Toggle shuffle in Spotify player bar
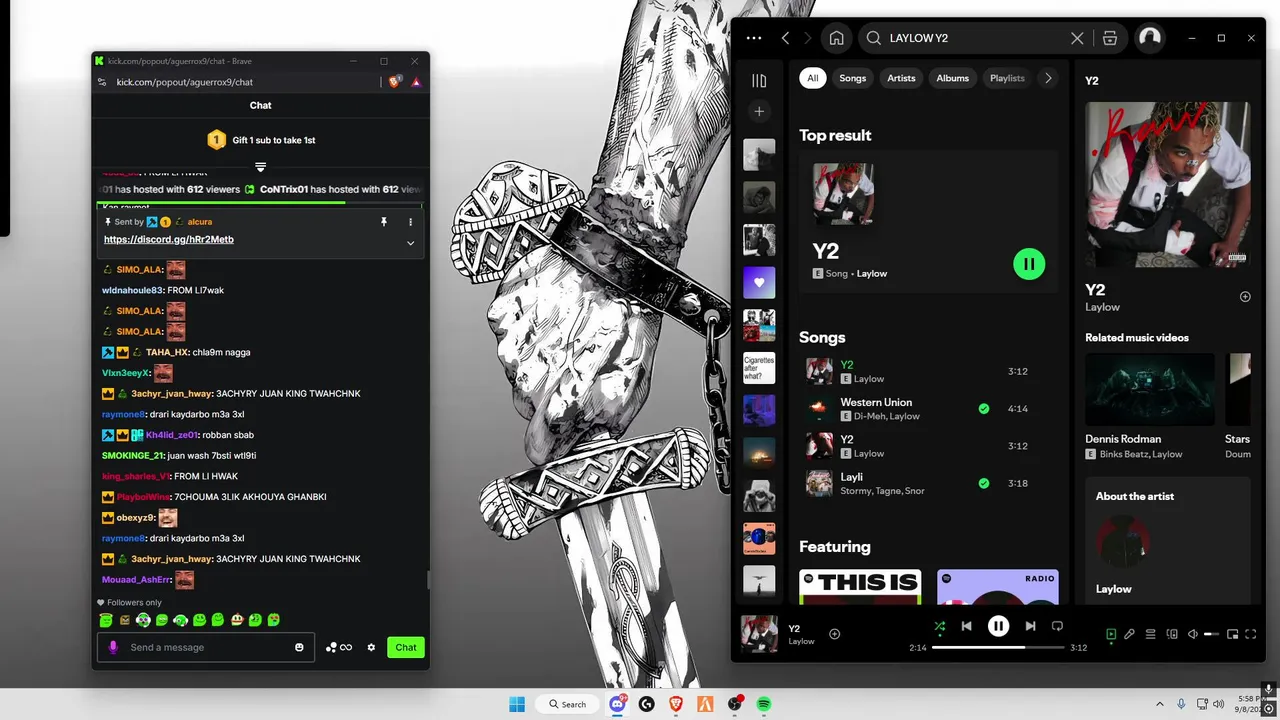The image size is (1280, 720). (x=939, y=626)
